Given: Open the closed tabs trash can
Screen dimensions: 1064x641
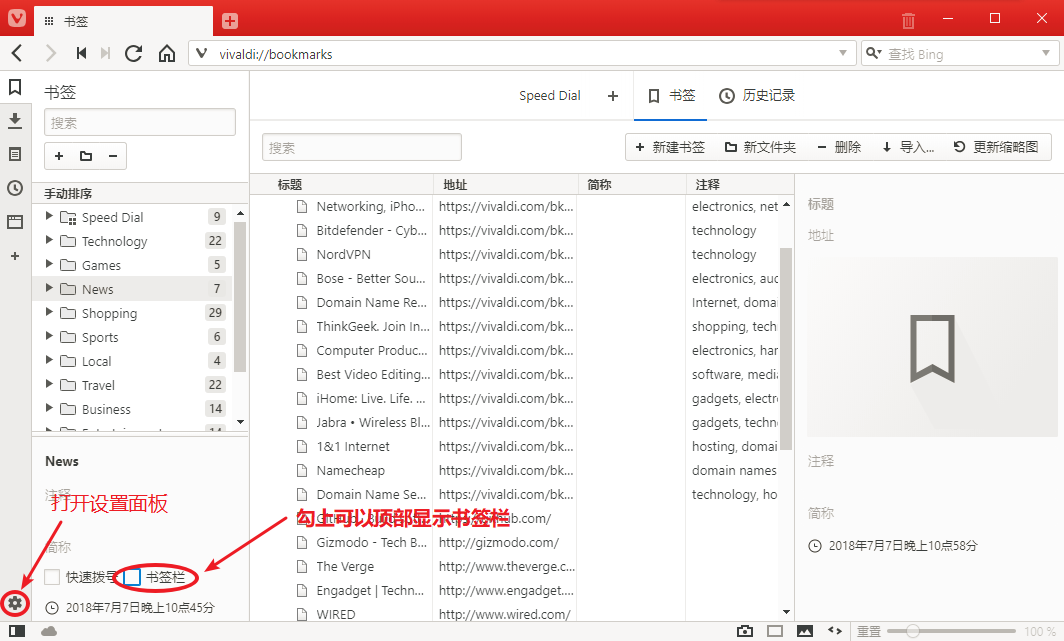Looking at the screenshot, I should [908, 20].
